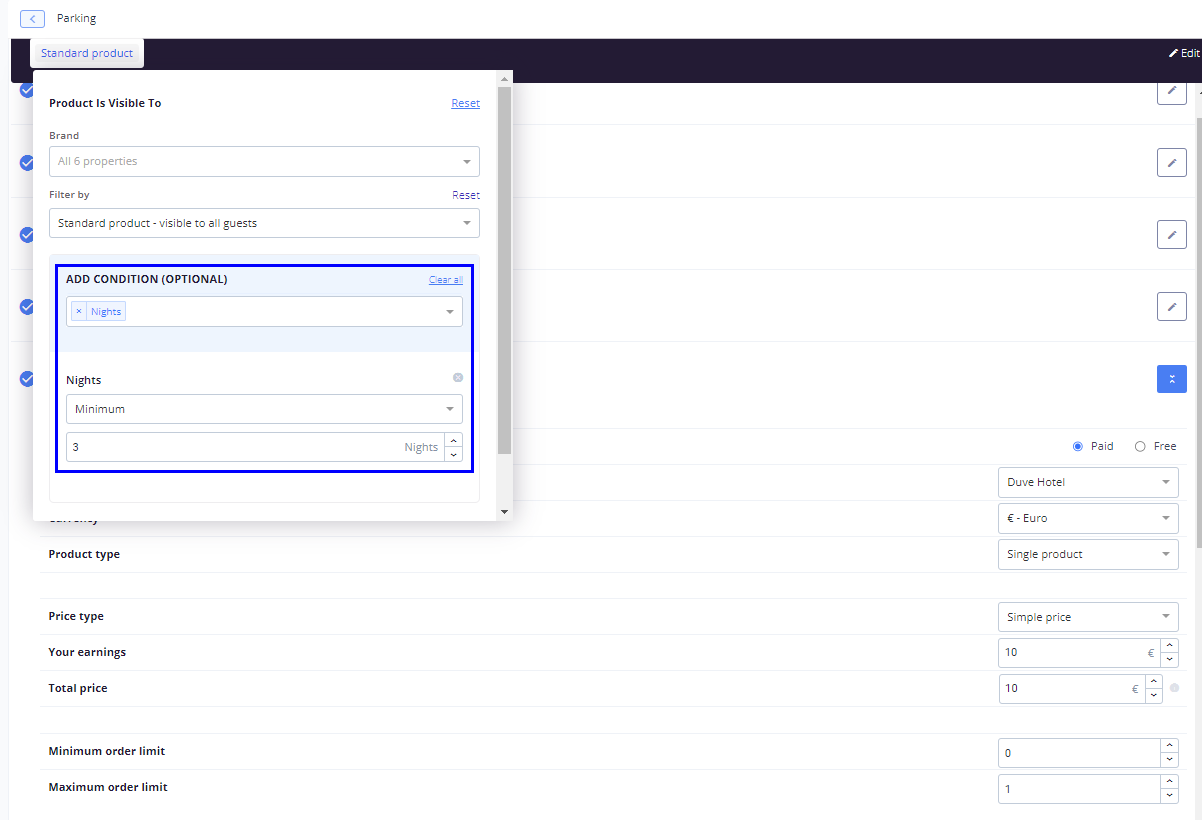Click Reset next to Product Is Visible To

tap(465, 103)
